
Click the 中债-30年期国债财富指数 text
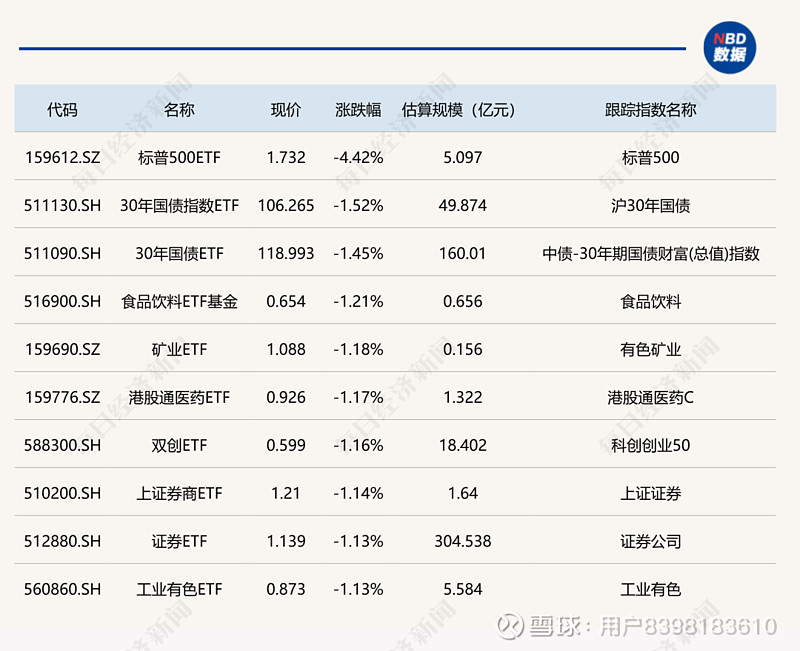click(x=649, y=253)
